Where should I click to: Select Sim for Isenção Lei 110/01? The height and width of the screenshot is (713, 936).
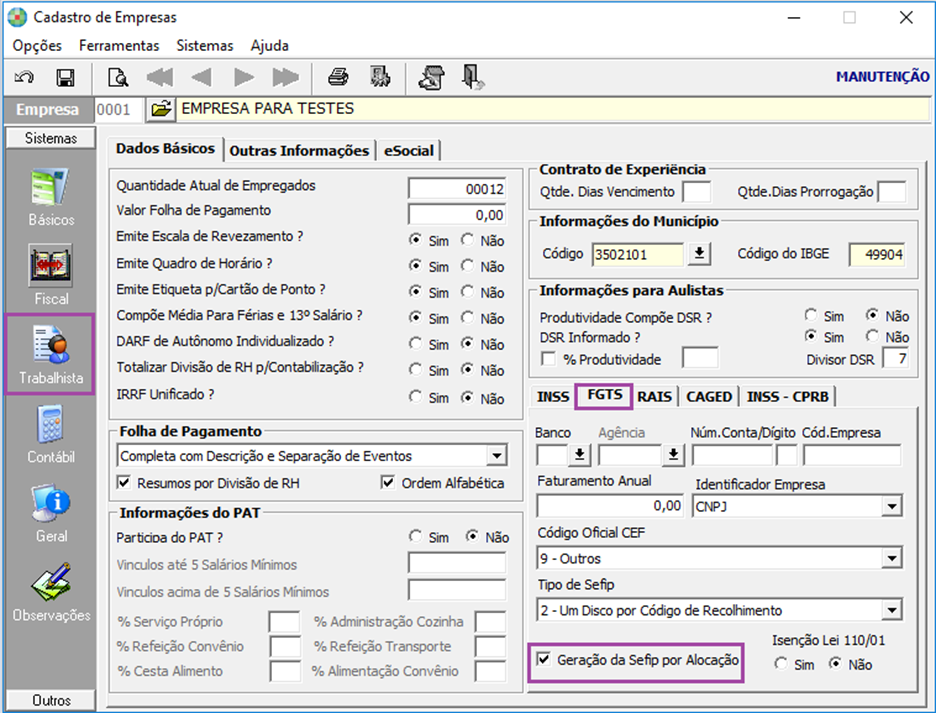click(780, 664)
